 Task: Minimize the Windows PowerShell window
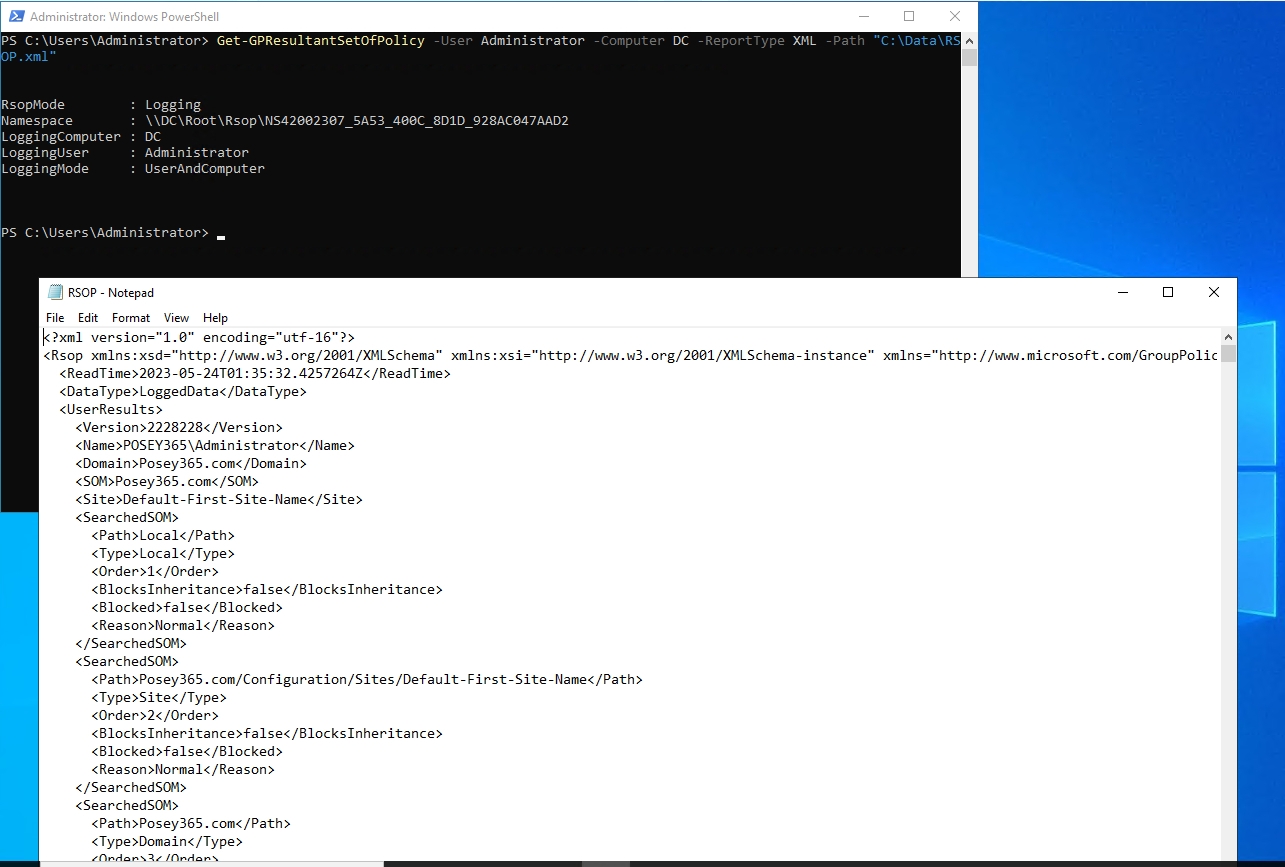[863, 16]
